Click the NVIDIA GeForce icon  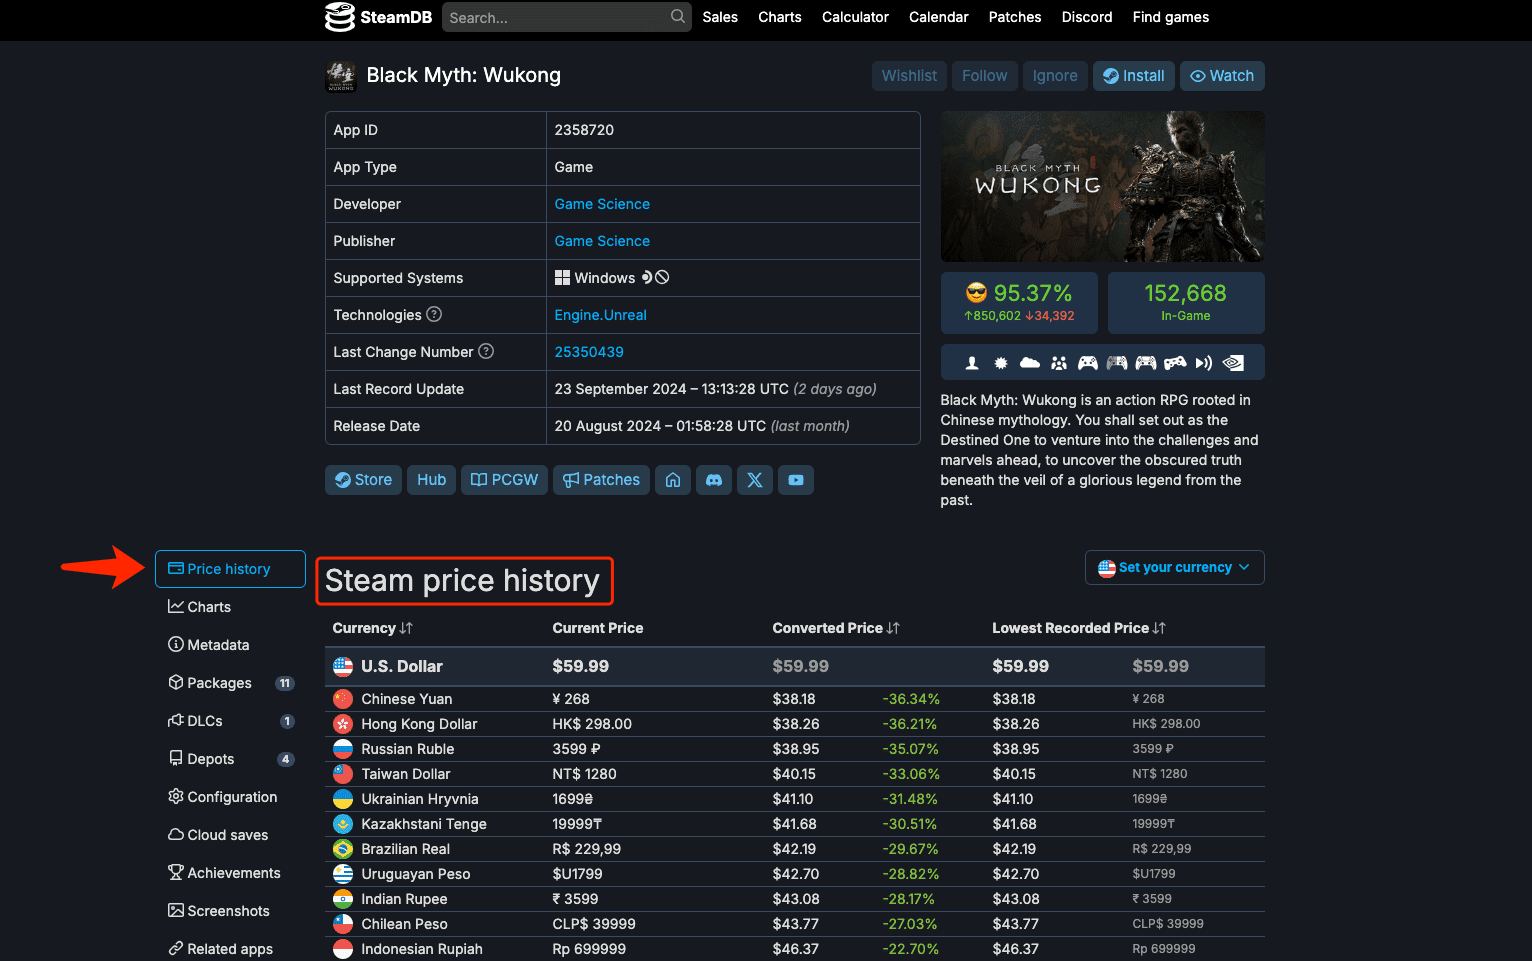coord(1234,363)
